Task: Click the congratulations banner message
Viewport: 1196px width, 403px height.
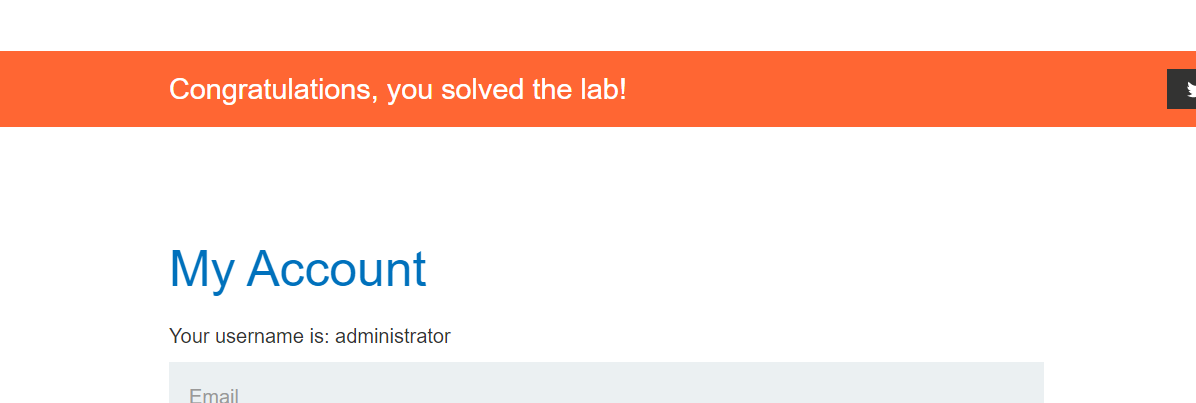Action: (x=398, y=89)
